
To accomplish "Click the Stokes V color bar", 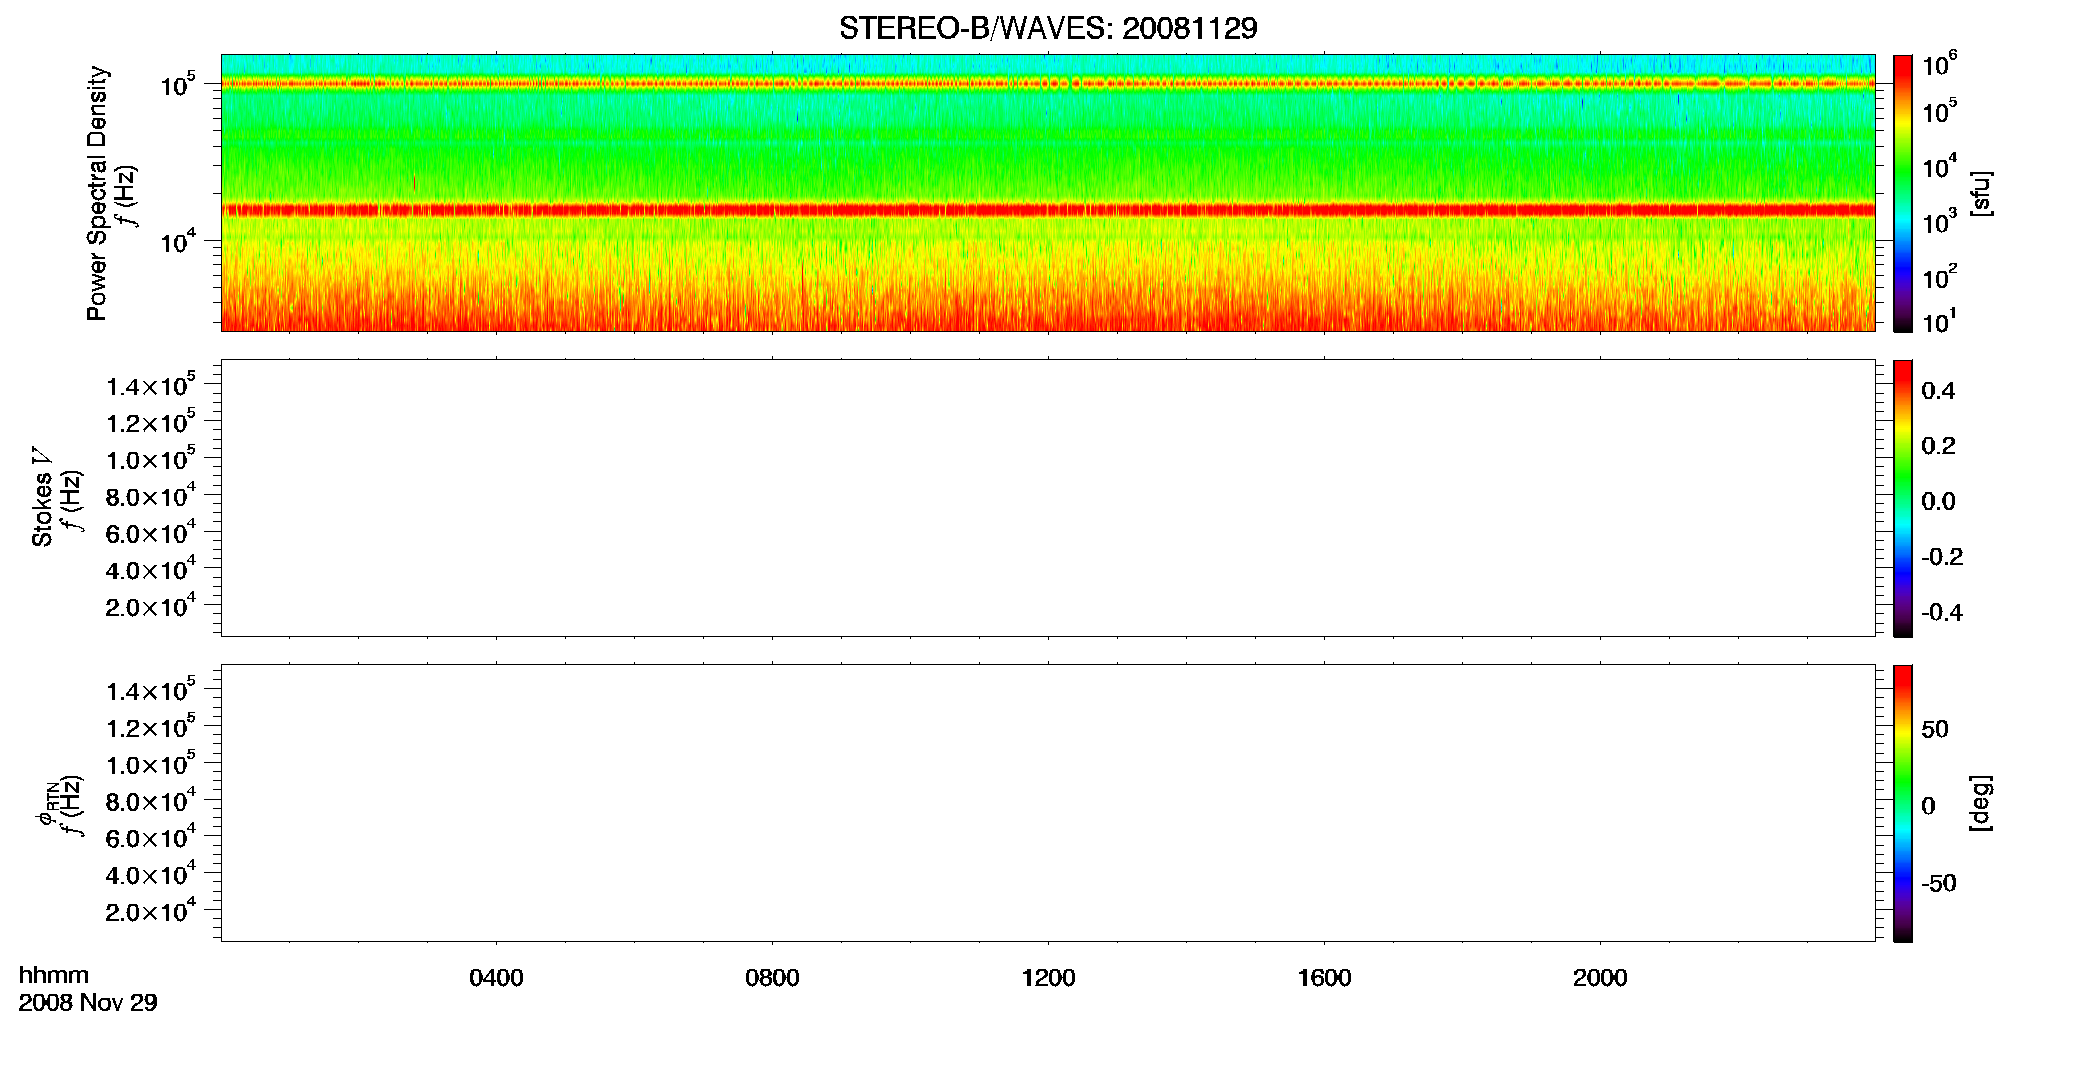I will (x=1902, y=498).
